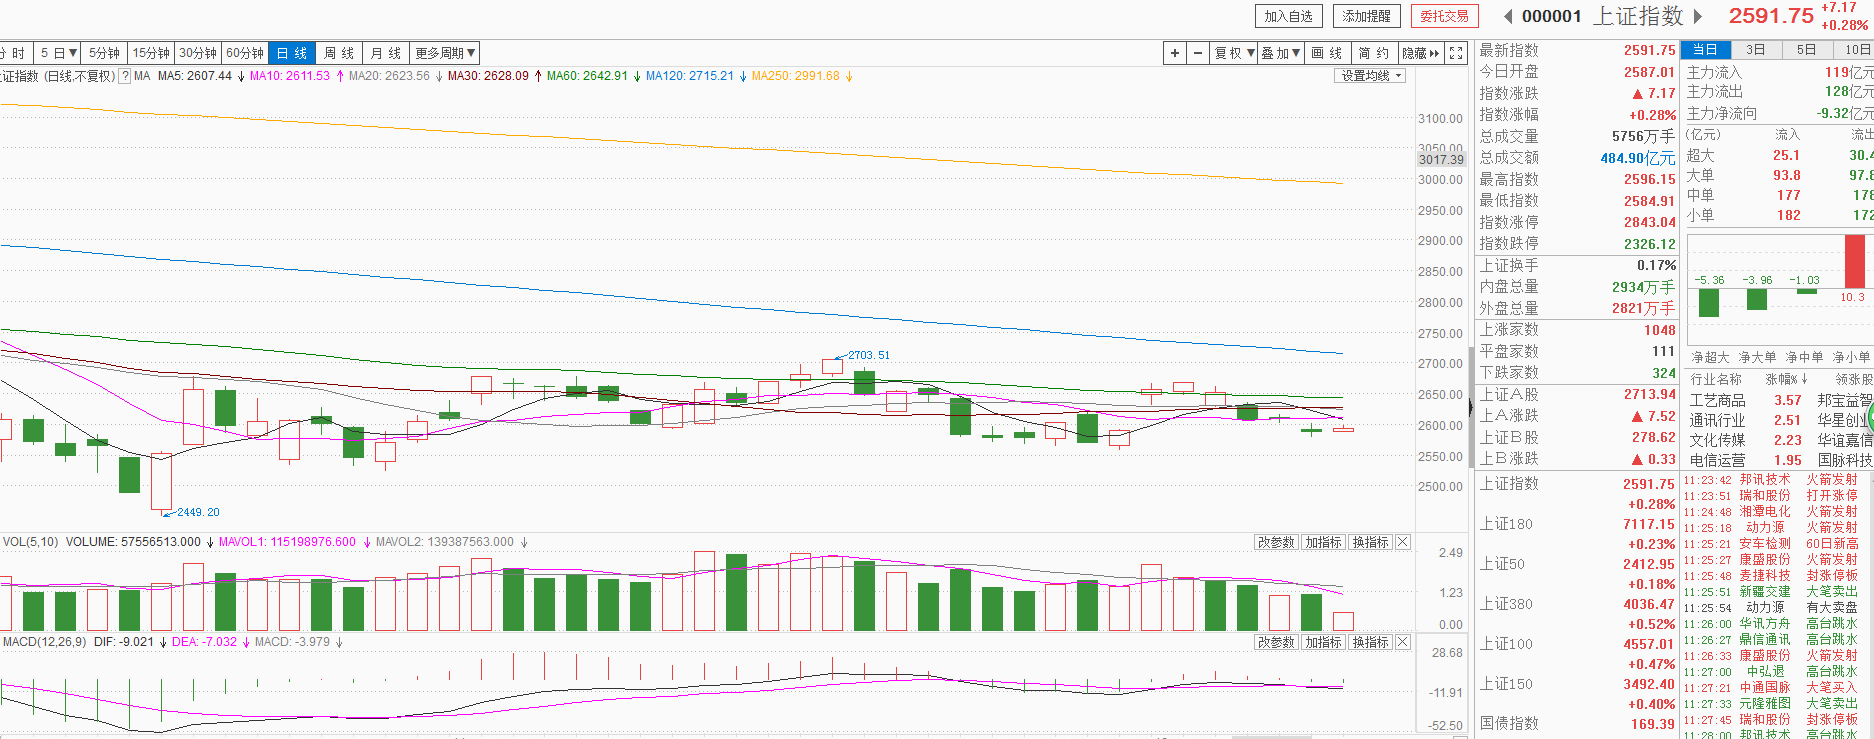Open the 设置均线 dropdown
Screen dimensions: 1874x739
[x=1372, y=76]
